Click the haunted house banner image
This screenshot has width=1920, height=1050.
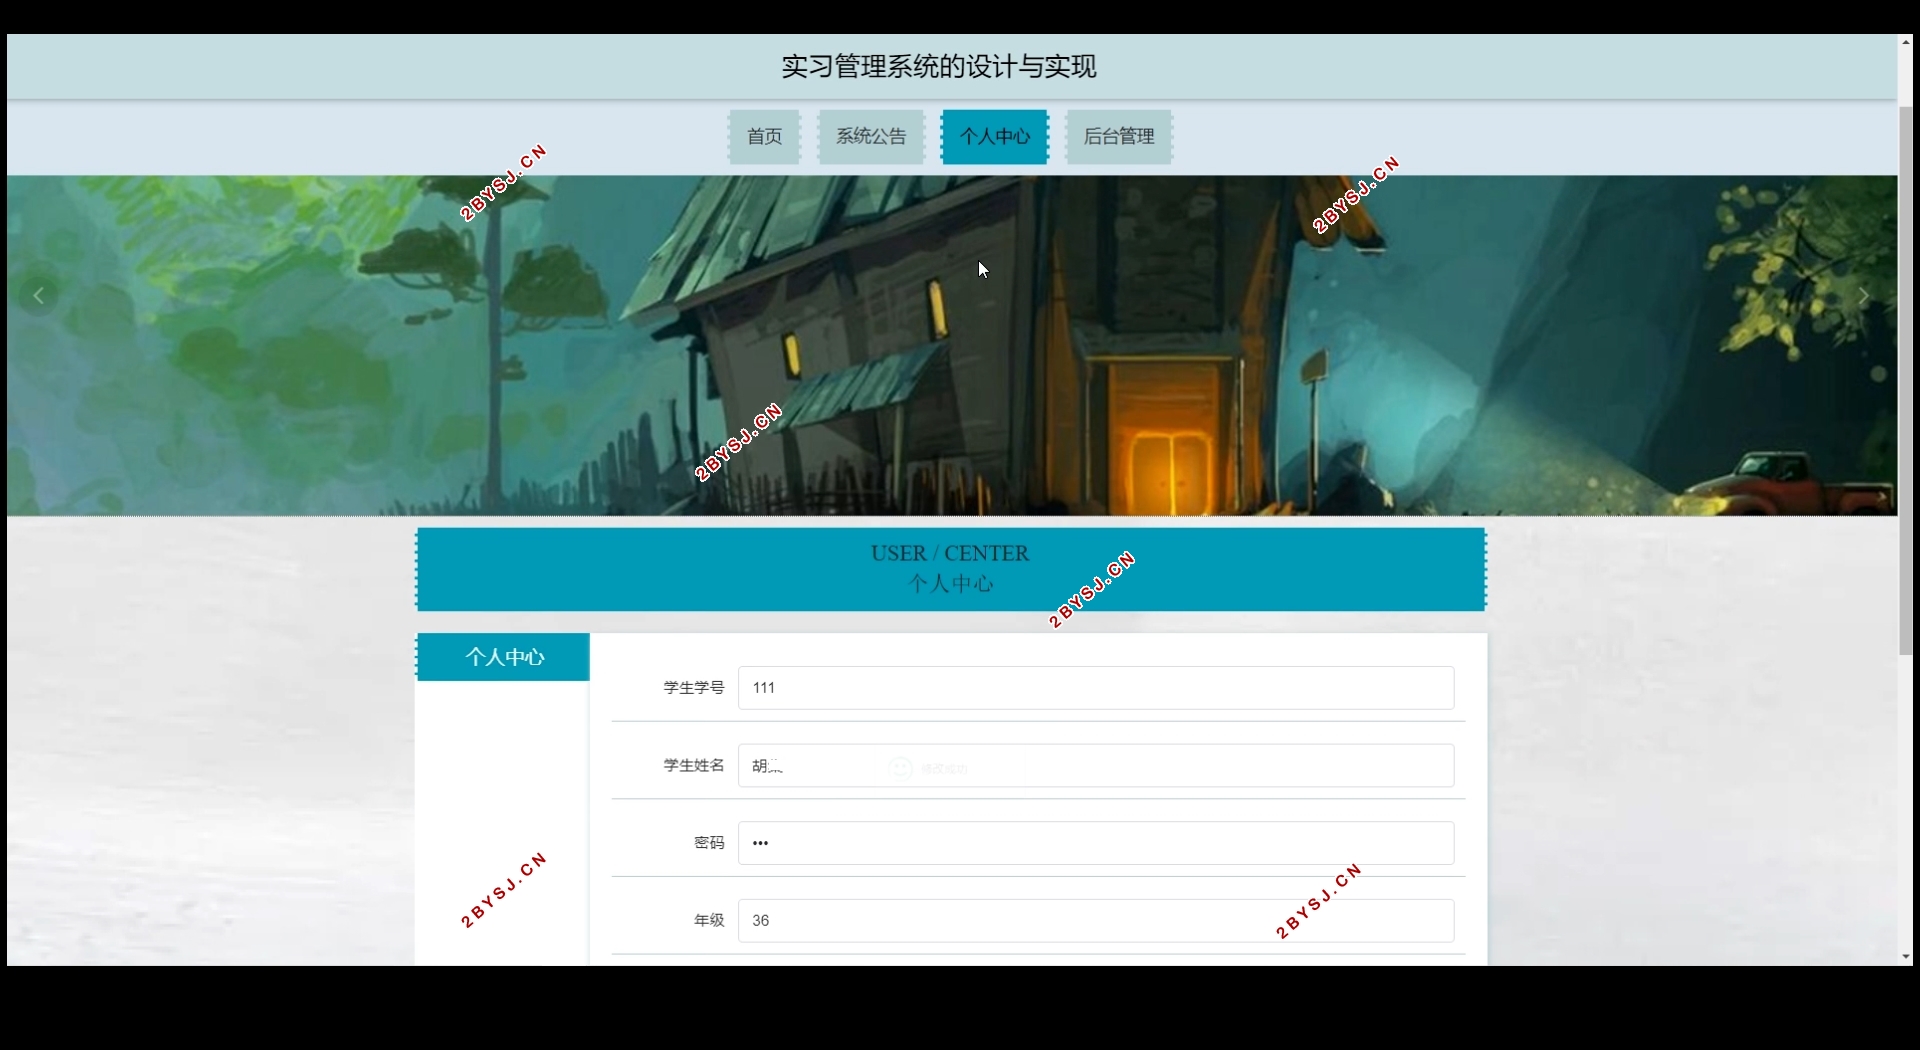pos(952,346)
